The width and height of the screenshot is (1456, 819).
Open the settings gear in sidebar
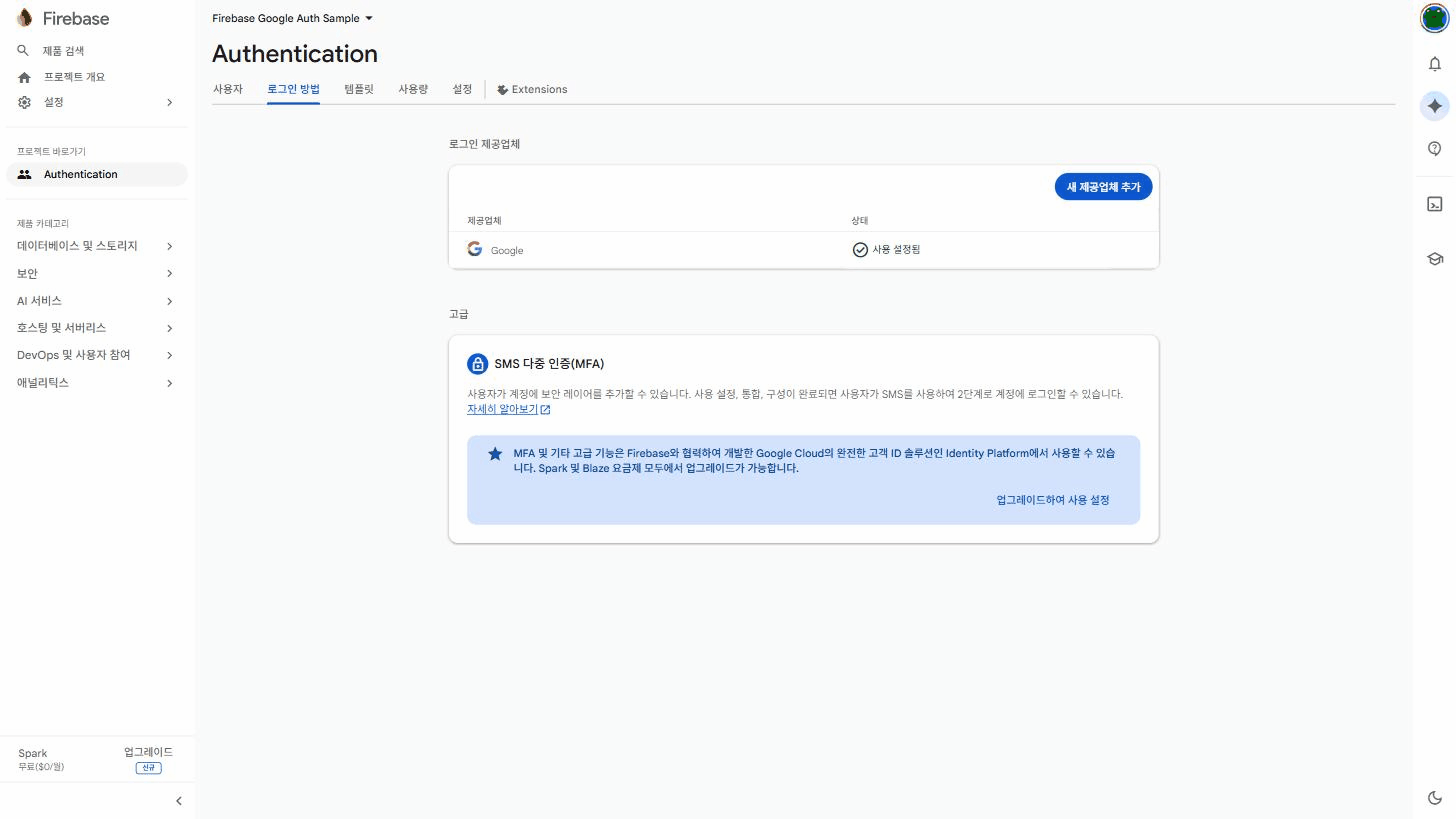[24, 102]
